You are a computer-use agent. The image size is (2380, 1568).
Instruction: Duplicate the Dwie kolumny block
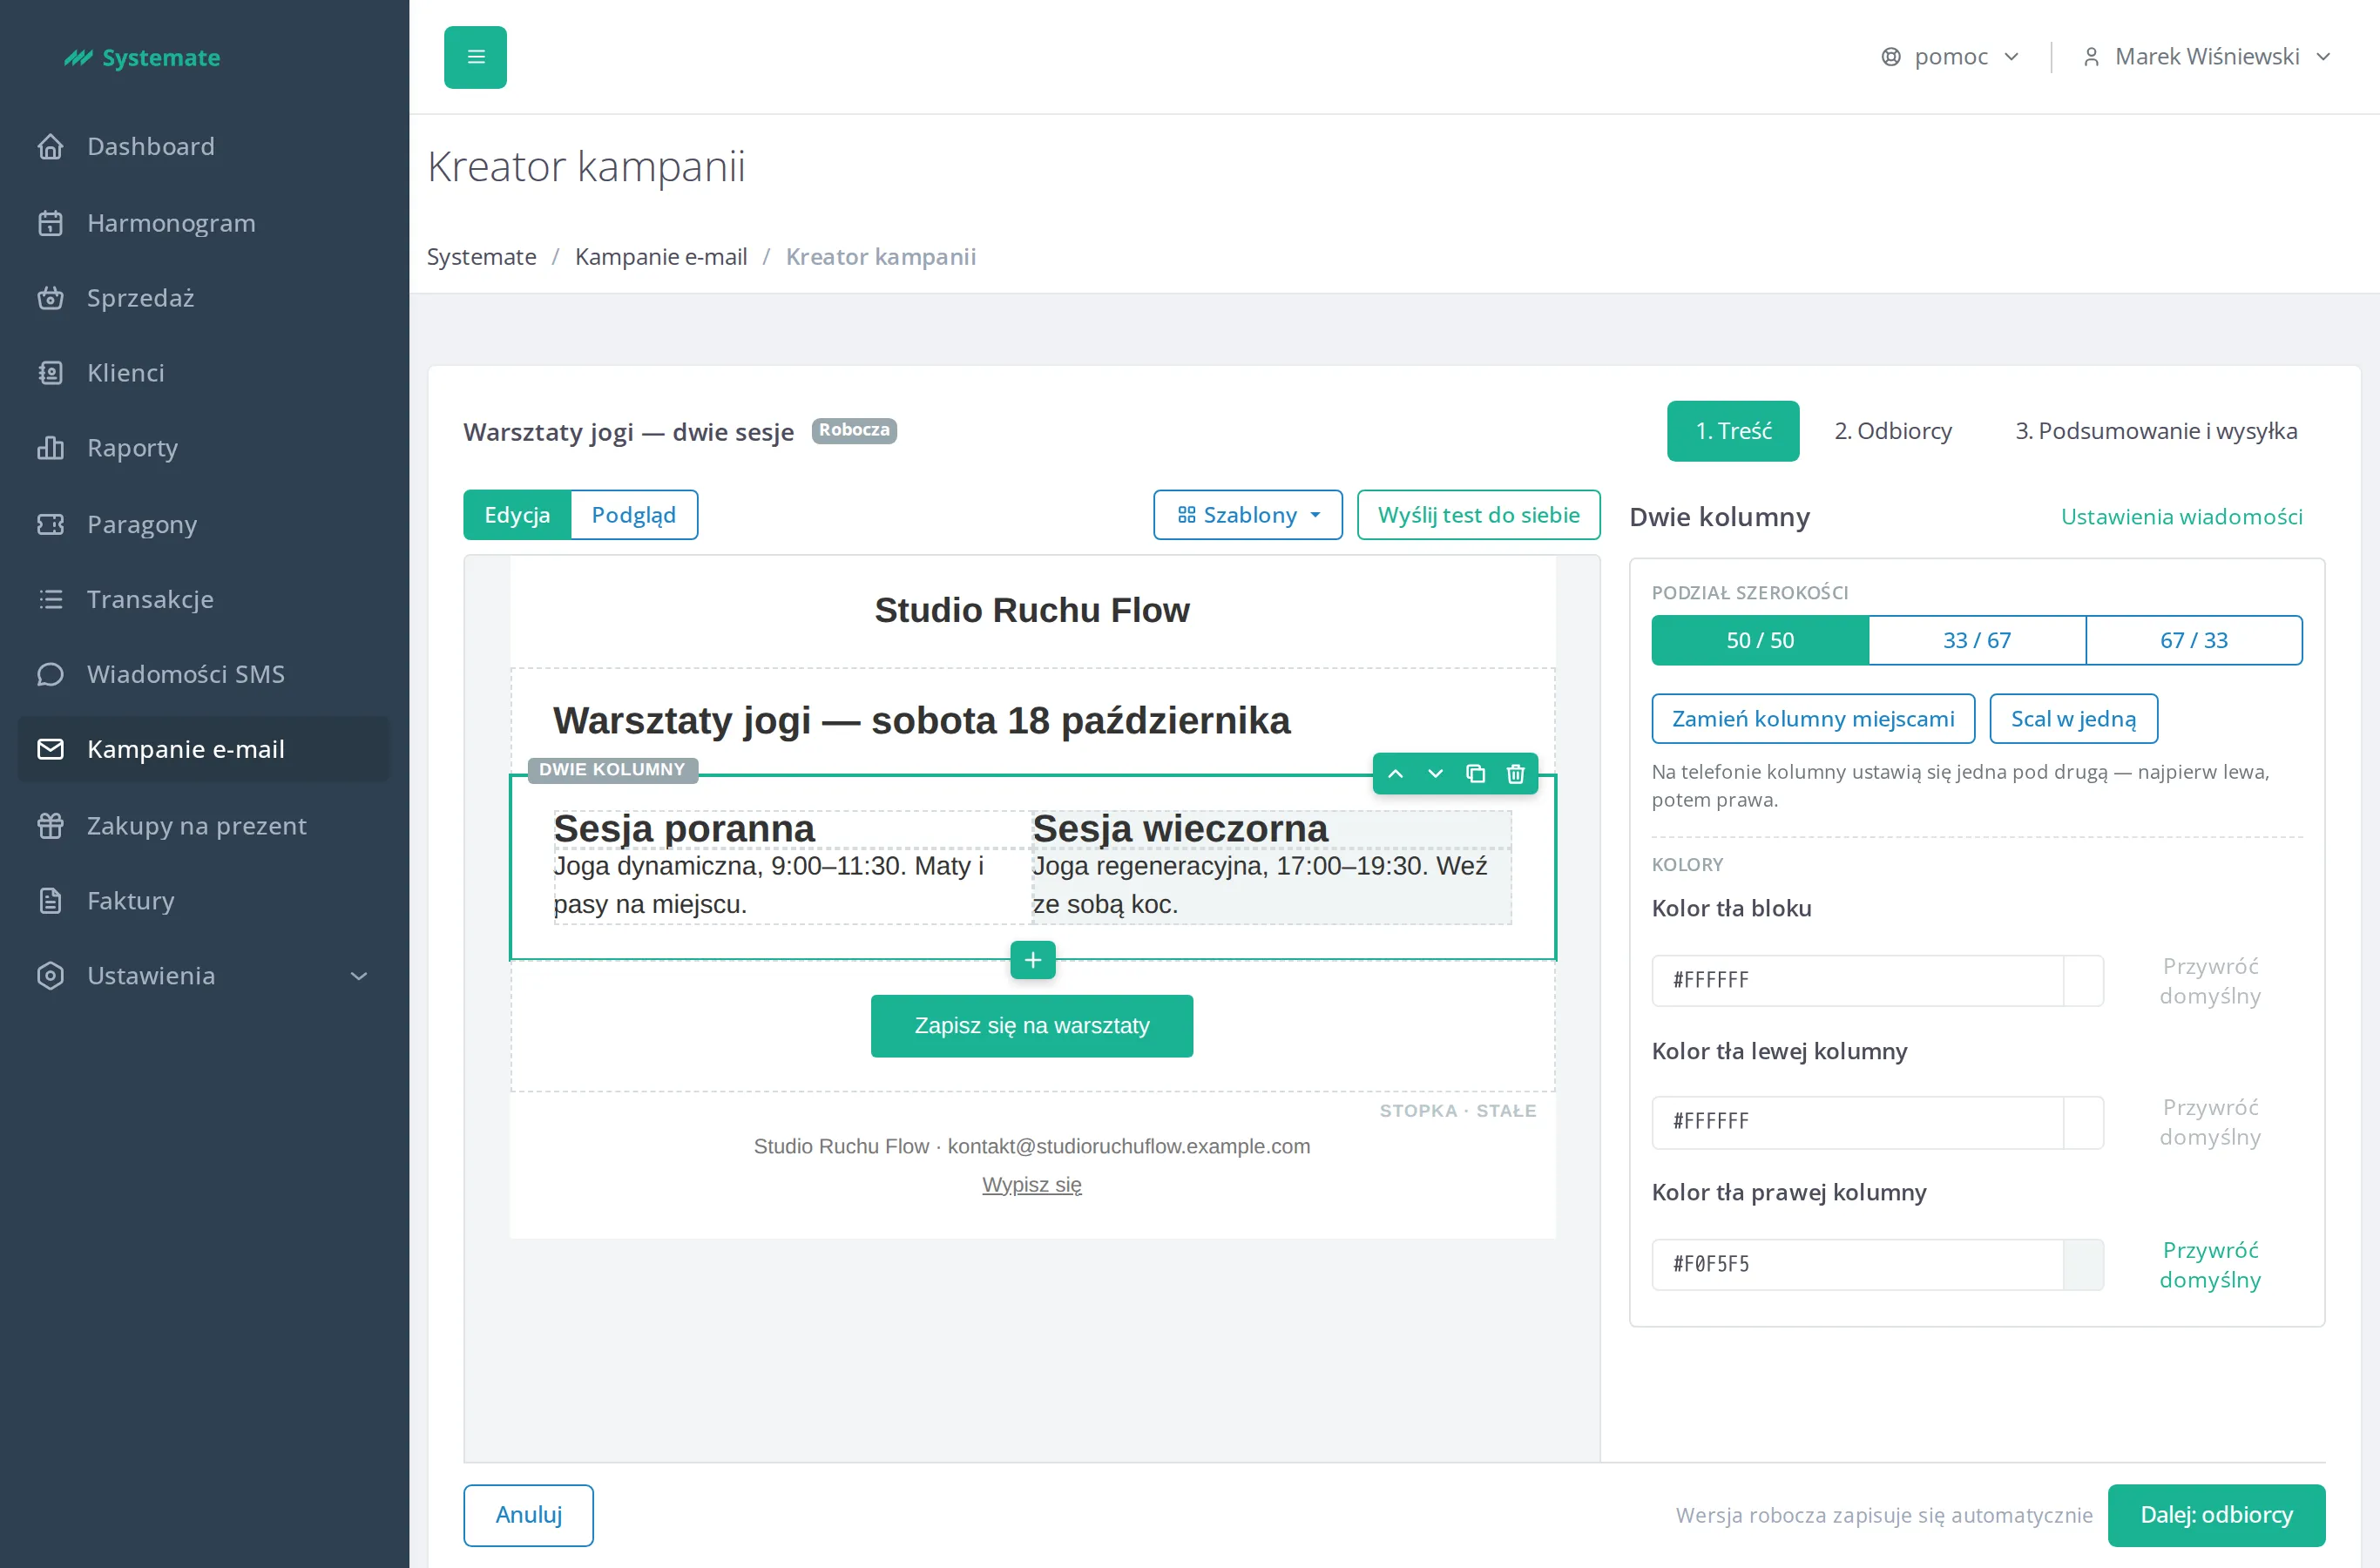(x=1475, y=774)
